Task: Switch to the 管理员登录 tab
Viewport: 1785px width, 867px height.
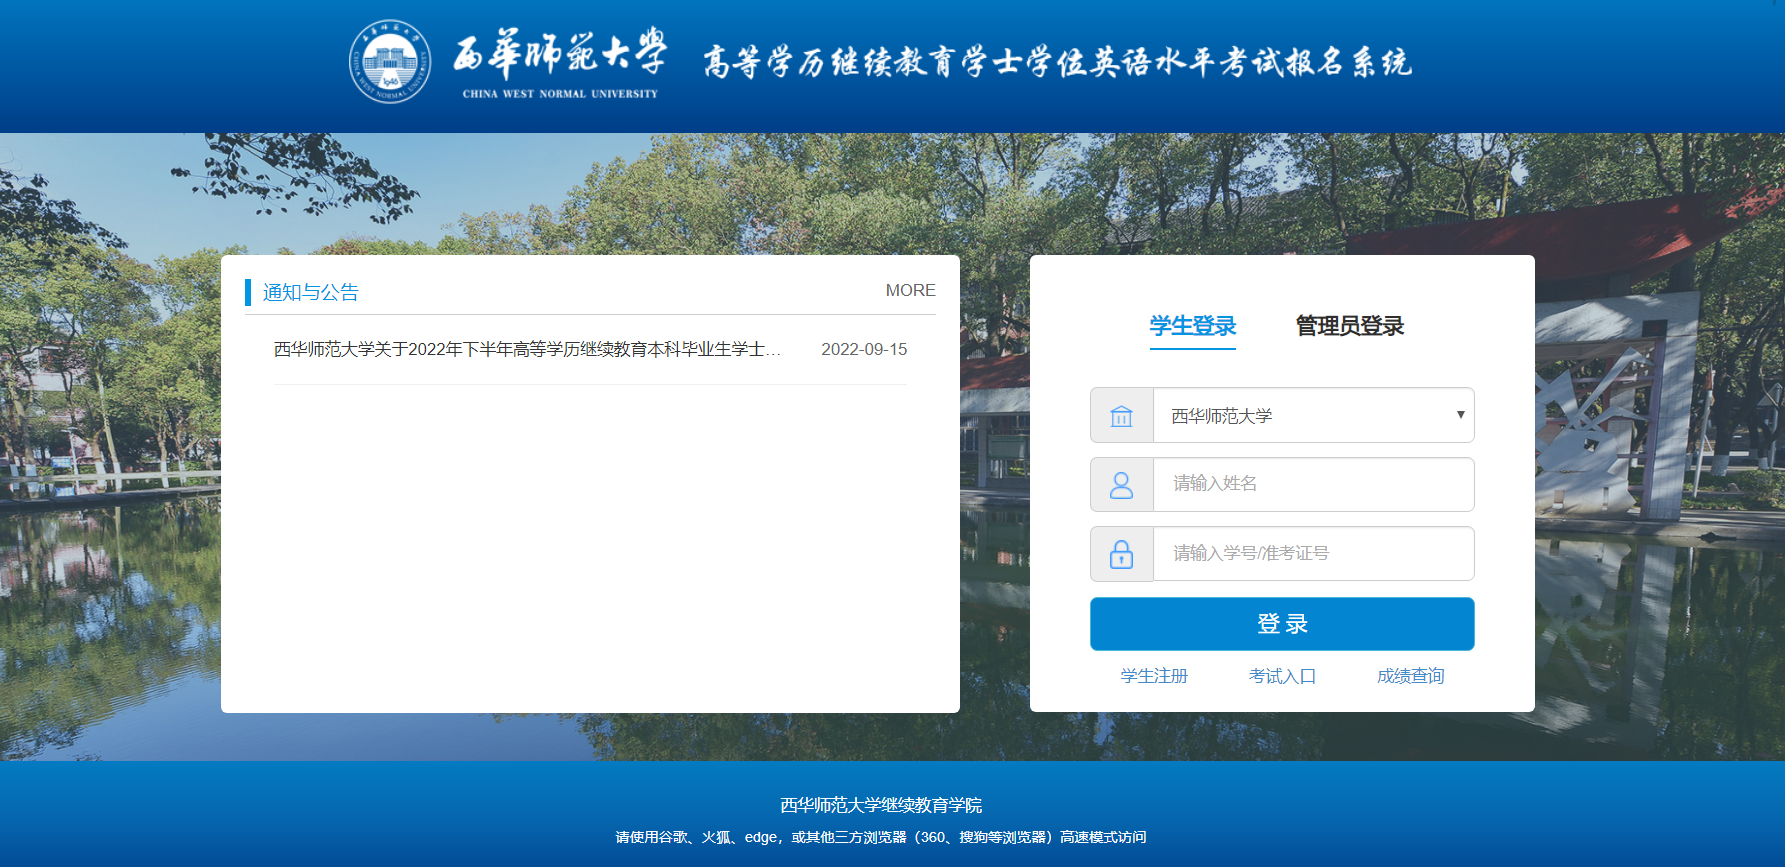Action: click(1349, 326)
